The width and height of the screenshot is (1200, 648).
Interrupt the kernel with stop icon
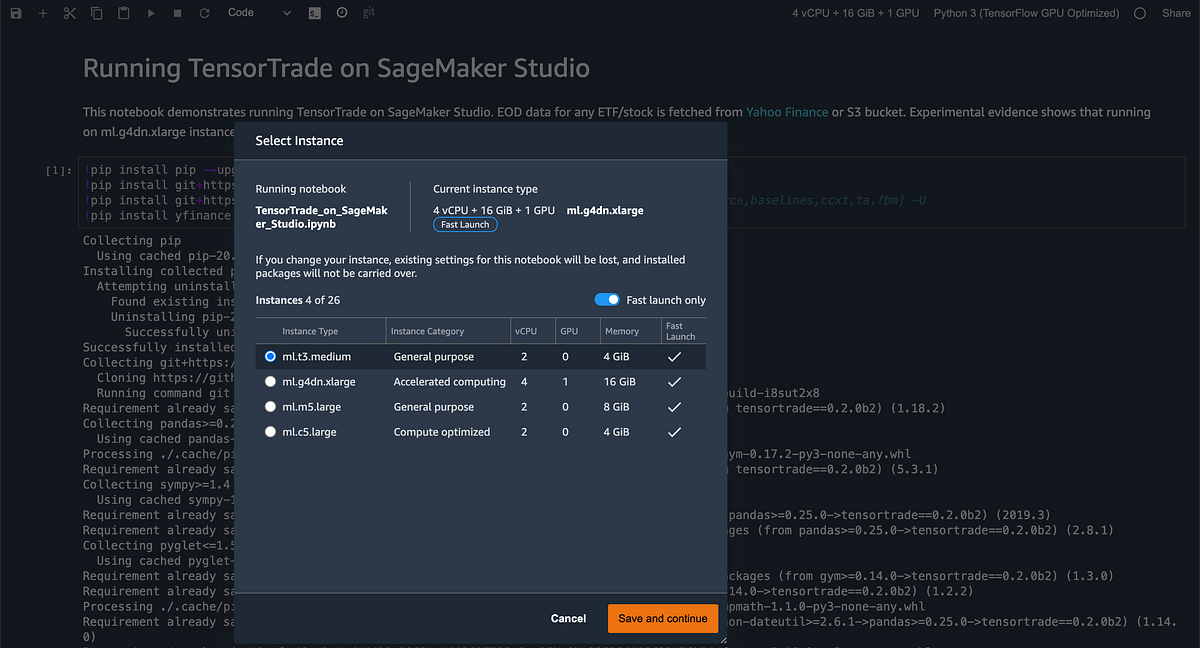(x=179, y=13)
